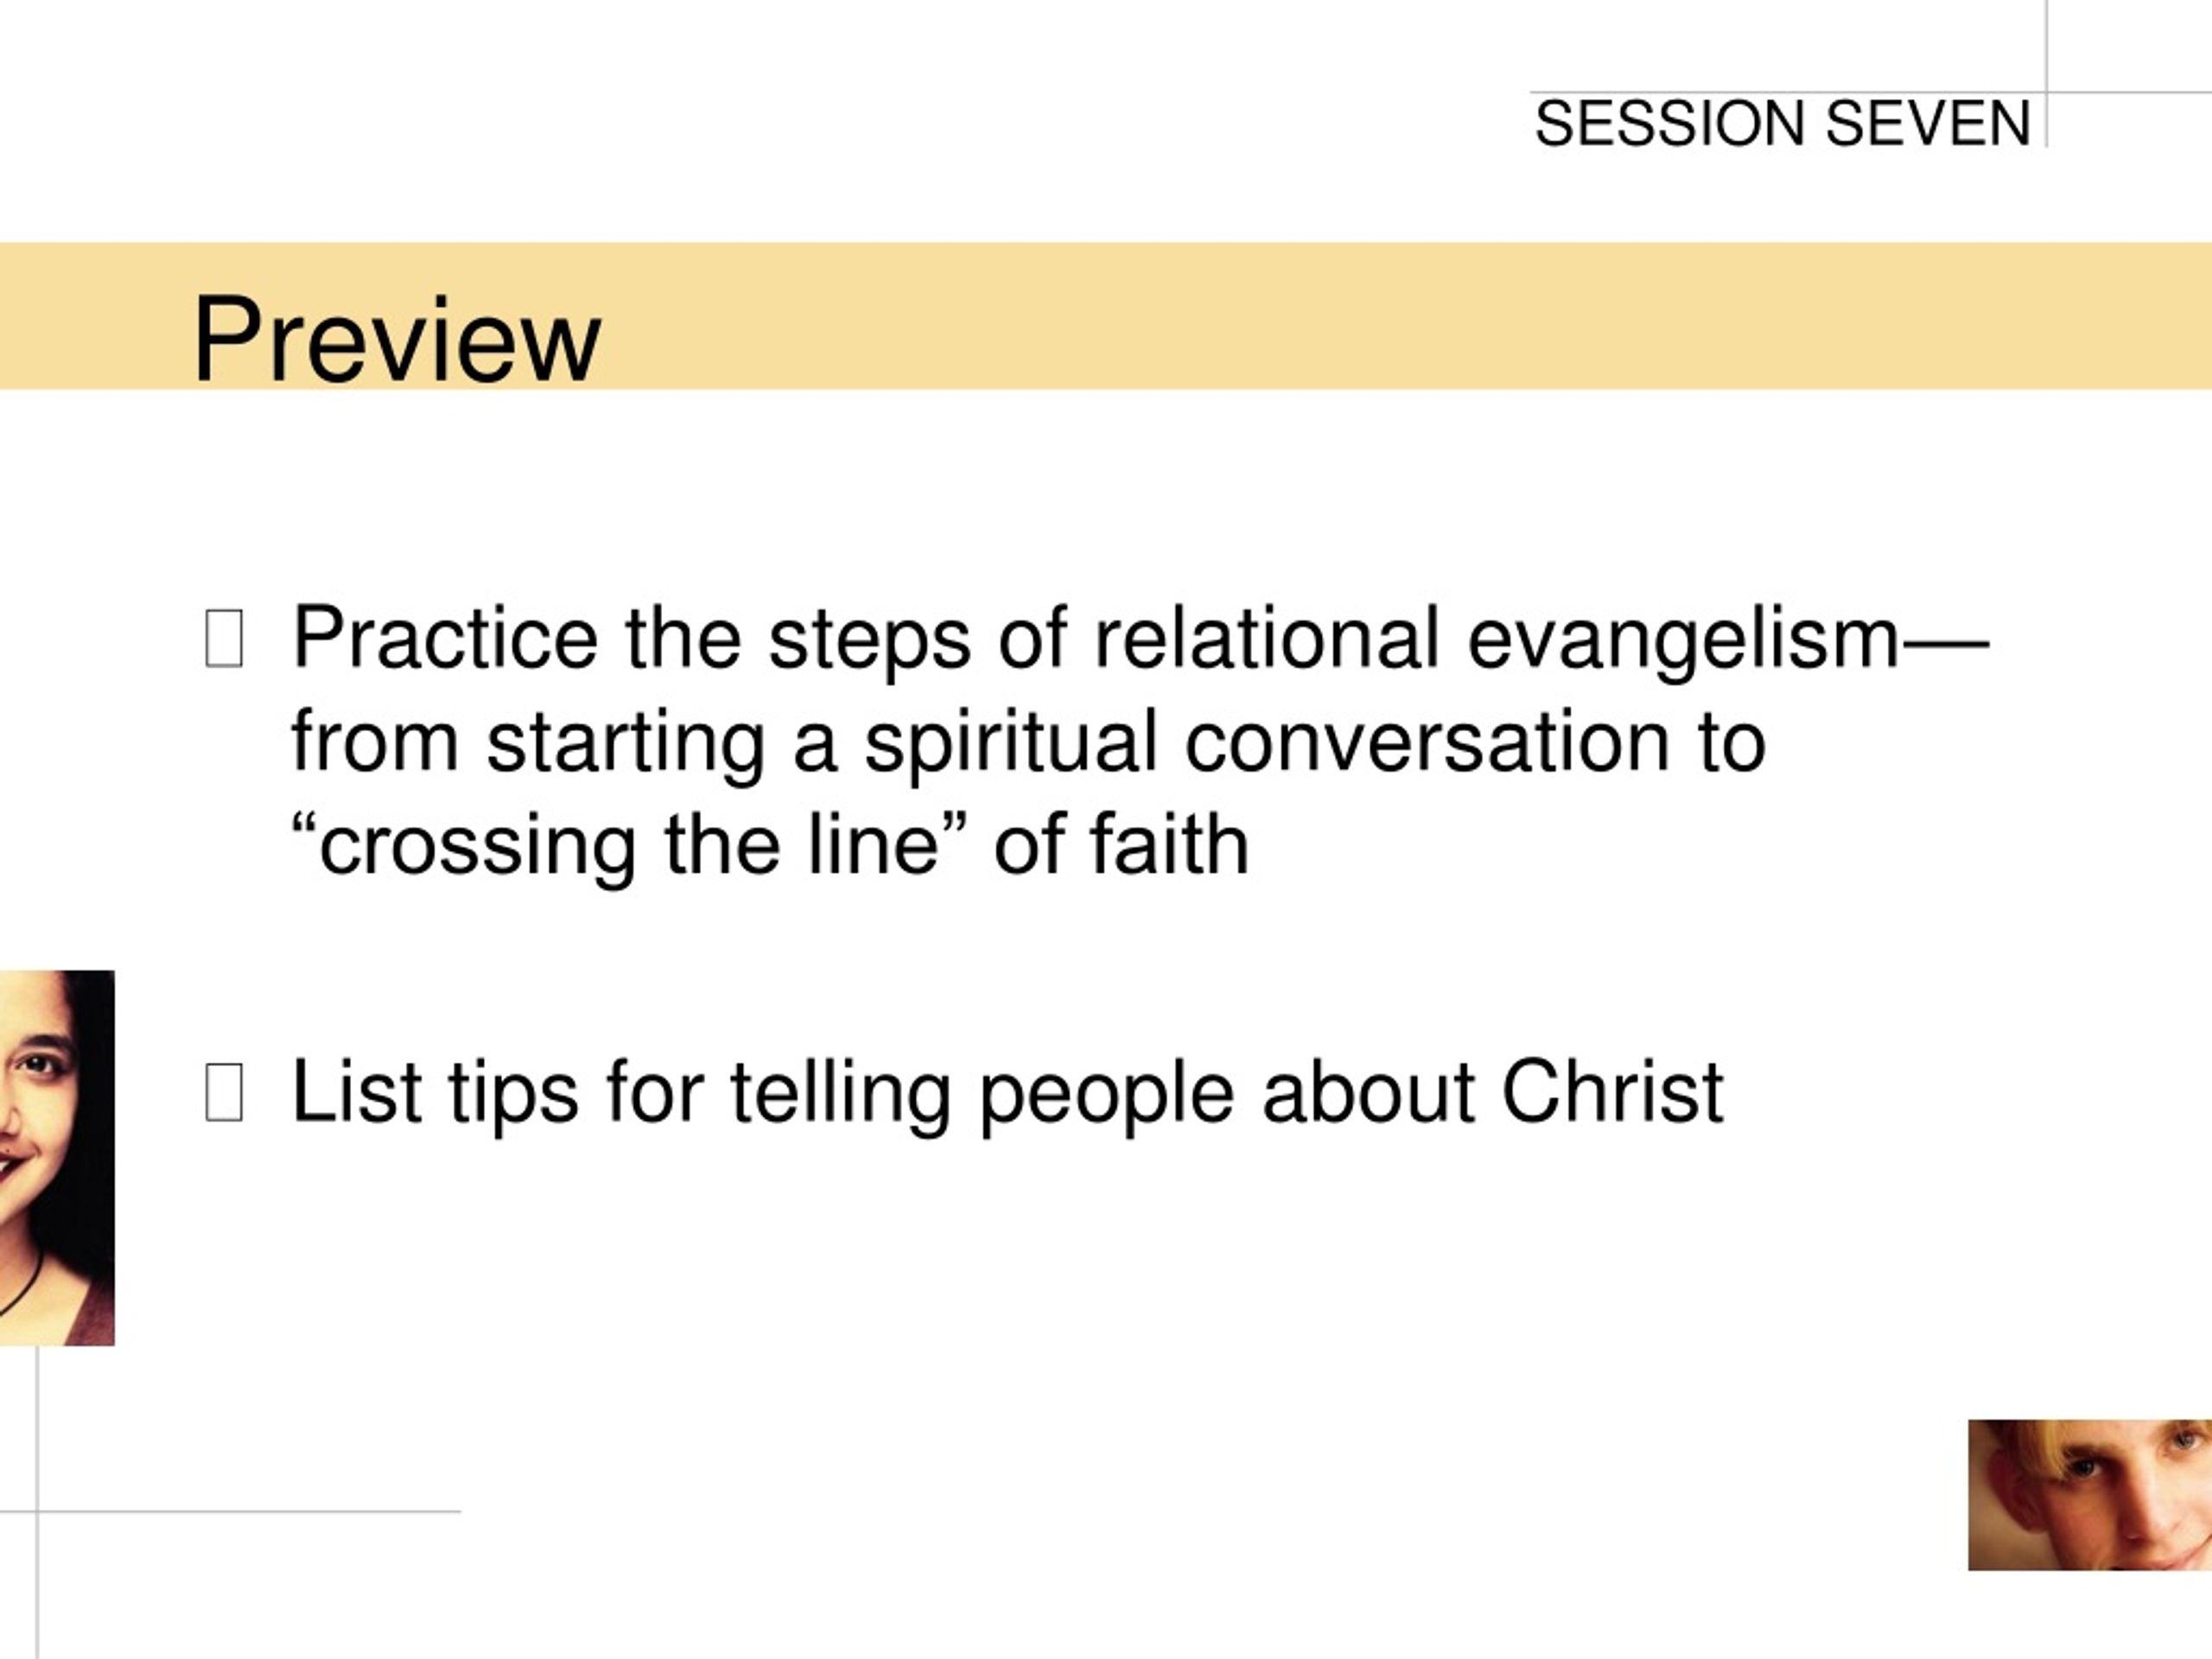This screenshot has width=2212, height=1659.
Task: Click the word "evangelism" in first bullet
Action: coord(1683,639)
